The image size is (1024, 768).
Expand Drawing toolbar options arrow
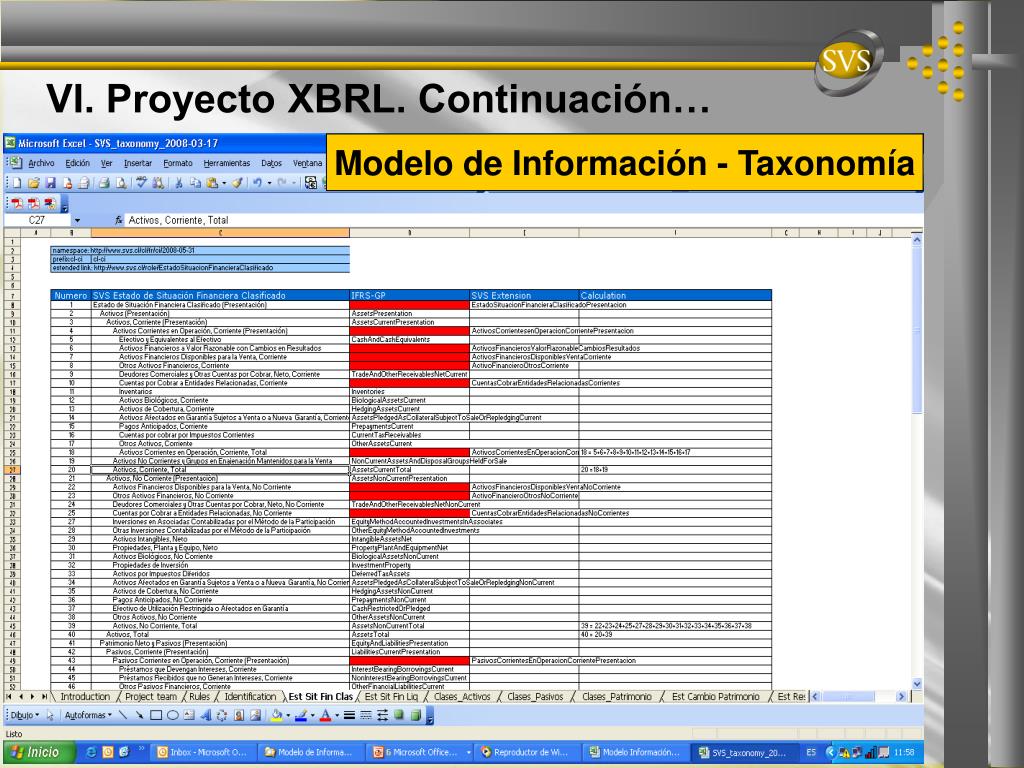click(x=430, y=716)
